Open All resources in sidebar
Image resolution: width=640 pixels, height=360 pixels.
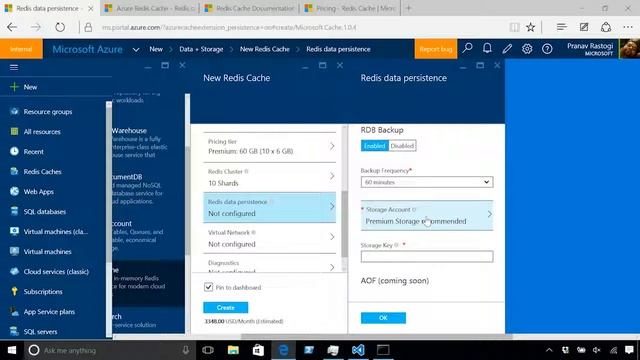(x=42, y=131)
